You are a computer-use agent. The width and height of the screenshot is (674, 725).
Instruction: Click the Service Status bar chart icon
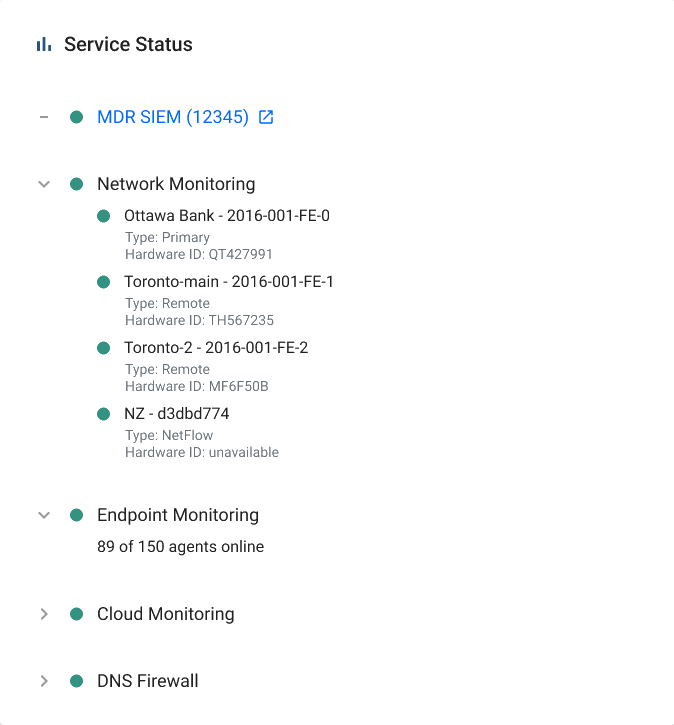pos(44,44)
